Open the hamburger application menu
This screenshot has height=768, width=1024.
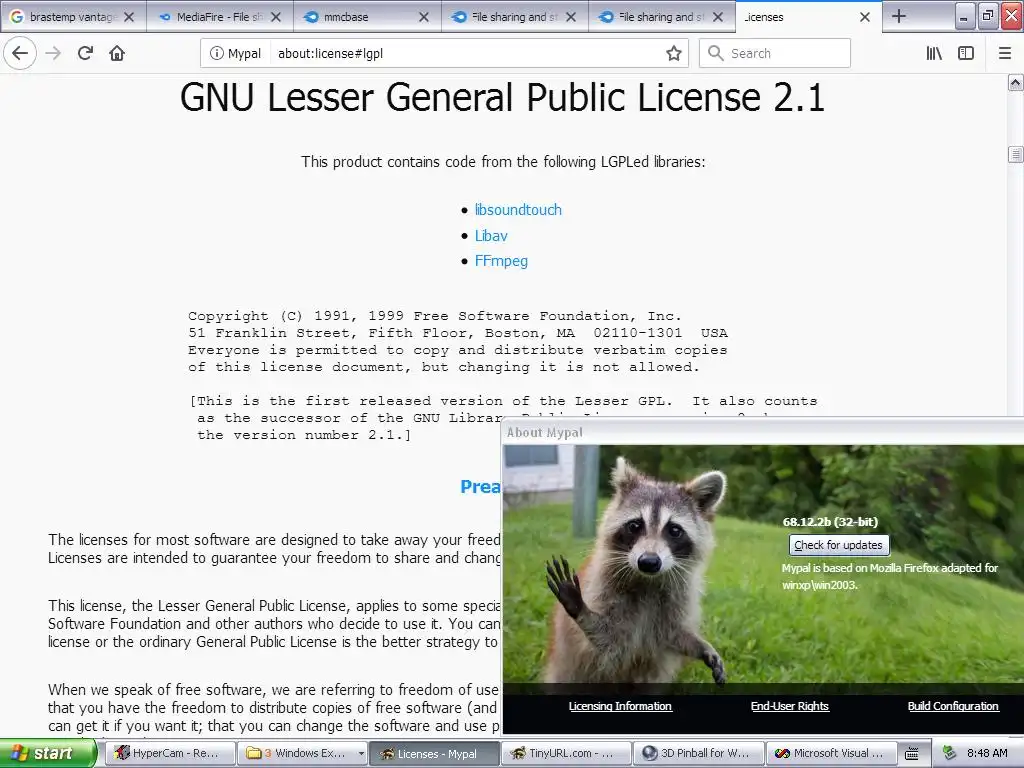(x=1005, y=53)
